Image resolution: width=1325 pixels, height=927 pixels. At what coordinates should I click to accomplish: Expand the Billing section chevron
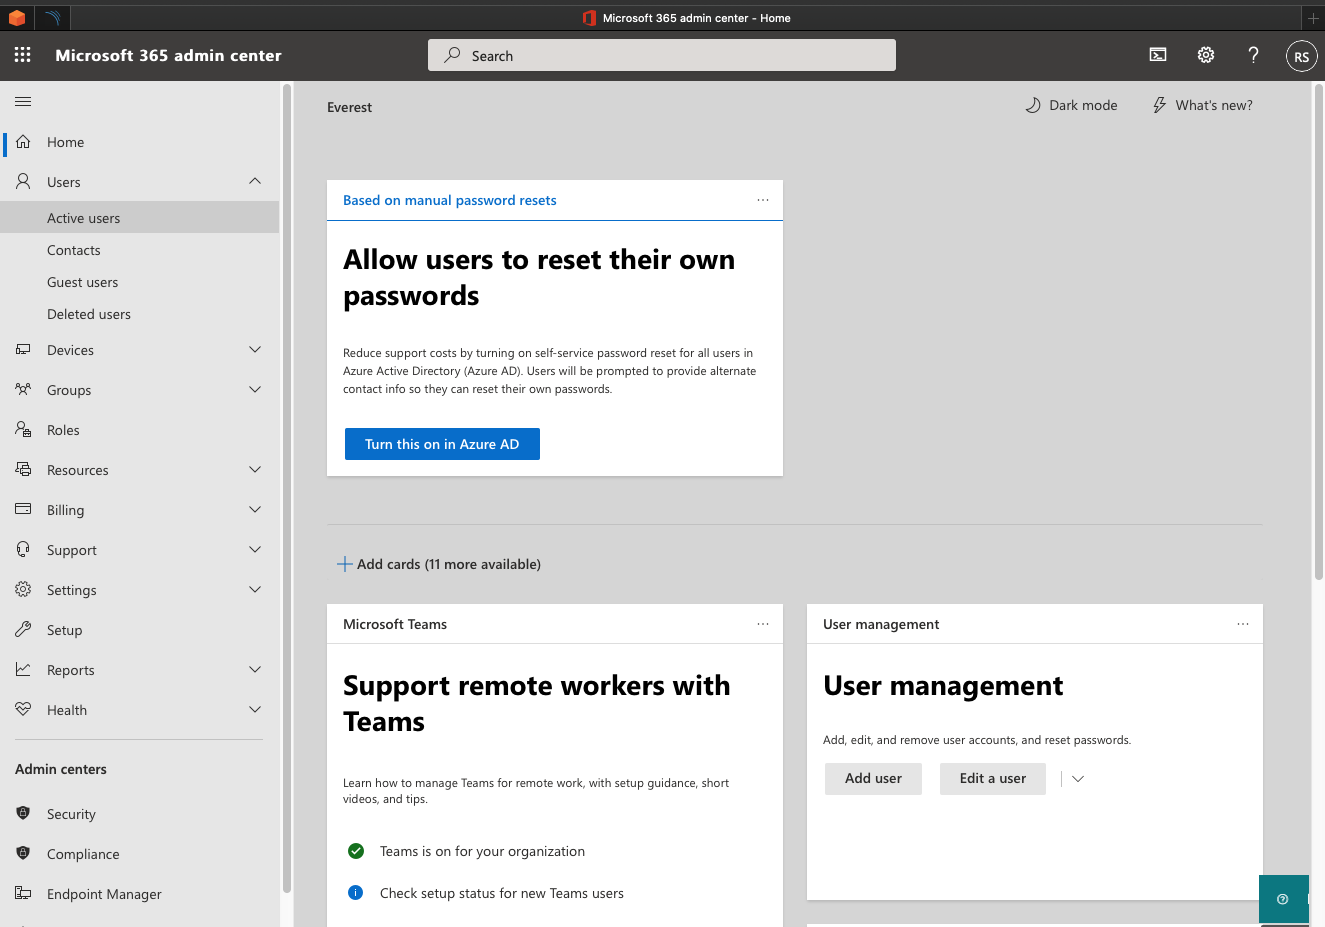point(255,509)
